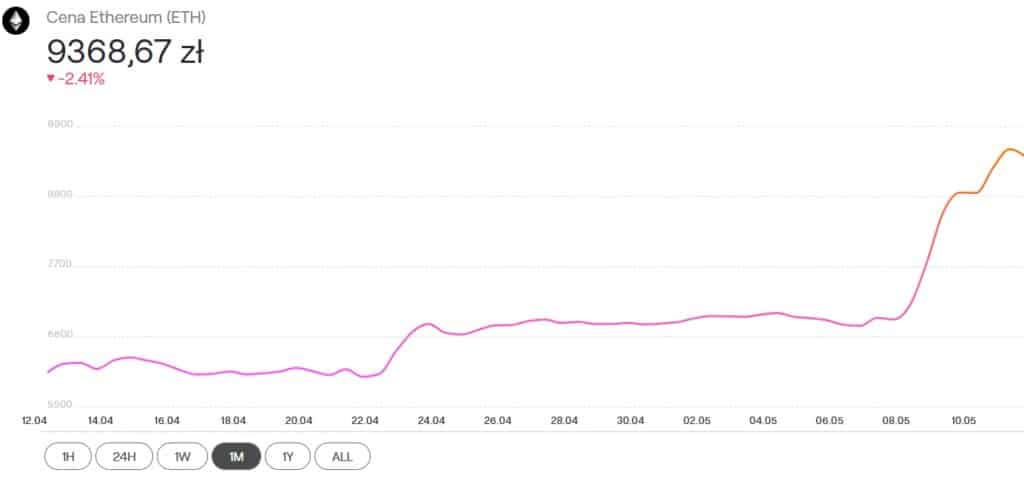The height and width of the screenshot is (481, 1024).
Task: Click the pink line's peak above 24.04
Action: click(x=428, y=323)
